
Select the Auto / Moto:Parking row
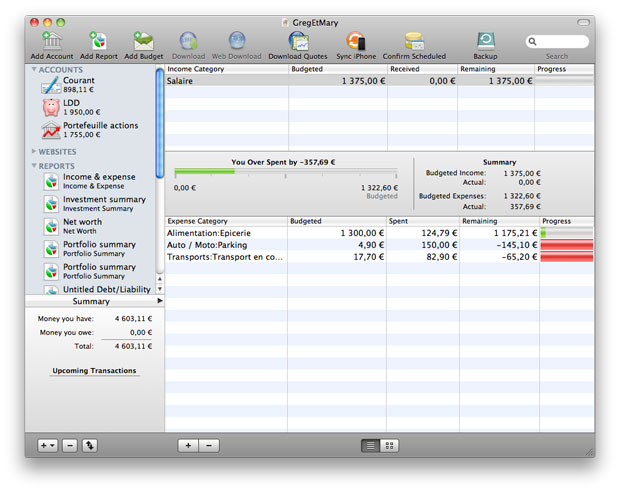(x=379, y=245)
